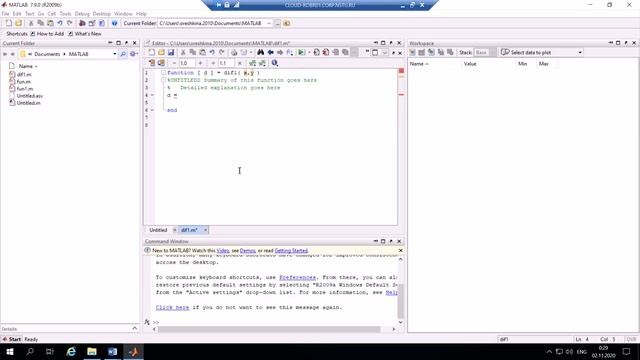Open File Explorer from the taskbar
This screenshot has height=360, width=640.
pyautogui.click(x=92, y=351)
